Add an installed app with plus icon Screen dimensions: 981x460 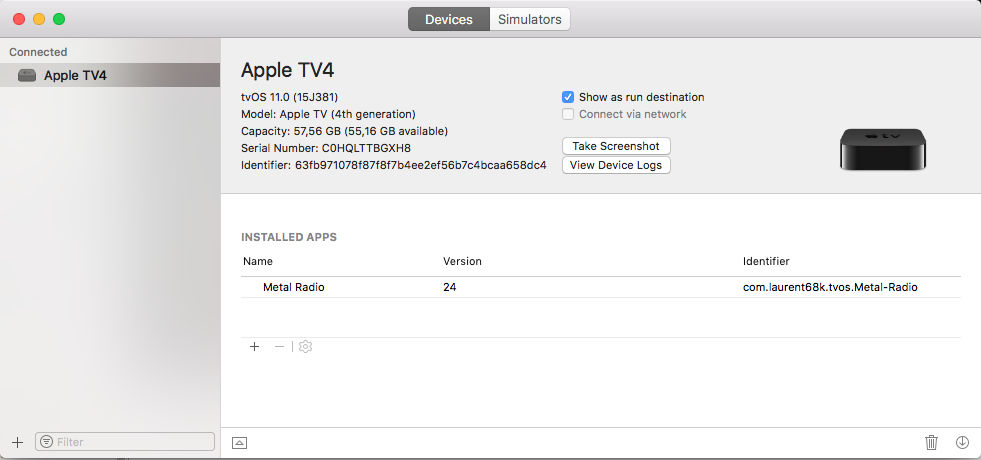click(254, 346)
